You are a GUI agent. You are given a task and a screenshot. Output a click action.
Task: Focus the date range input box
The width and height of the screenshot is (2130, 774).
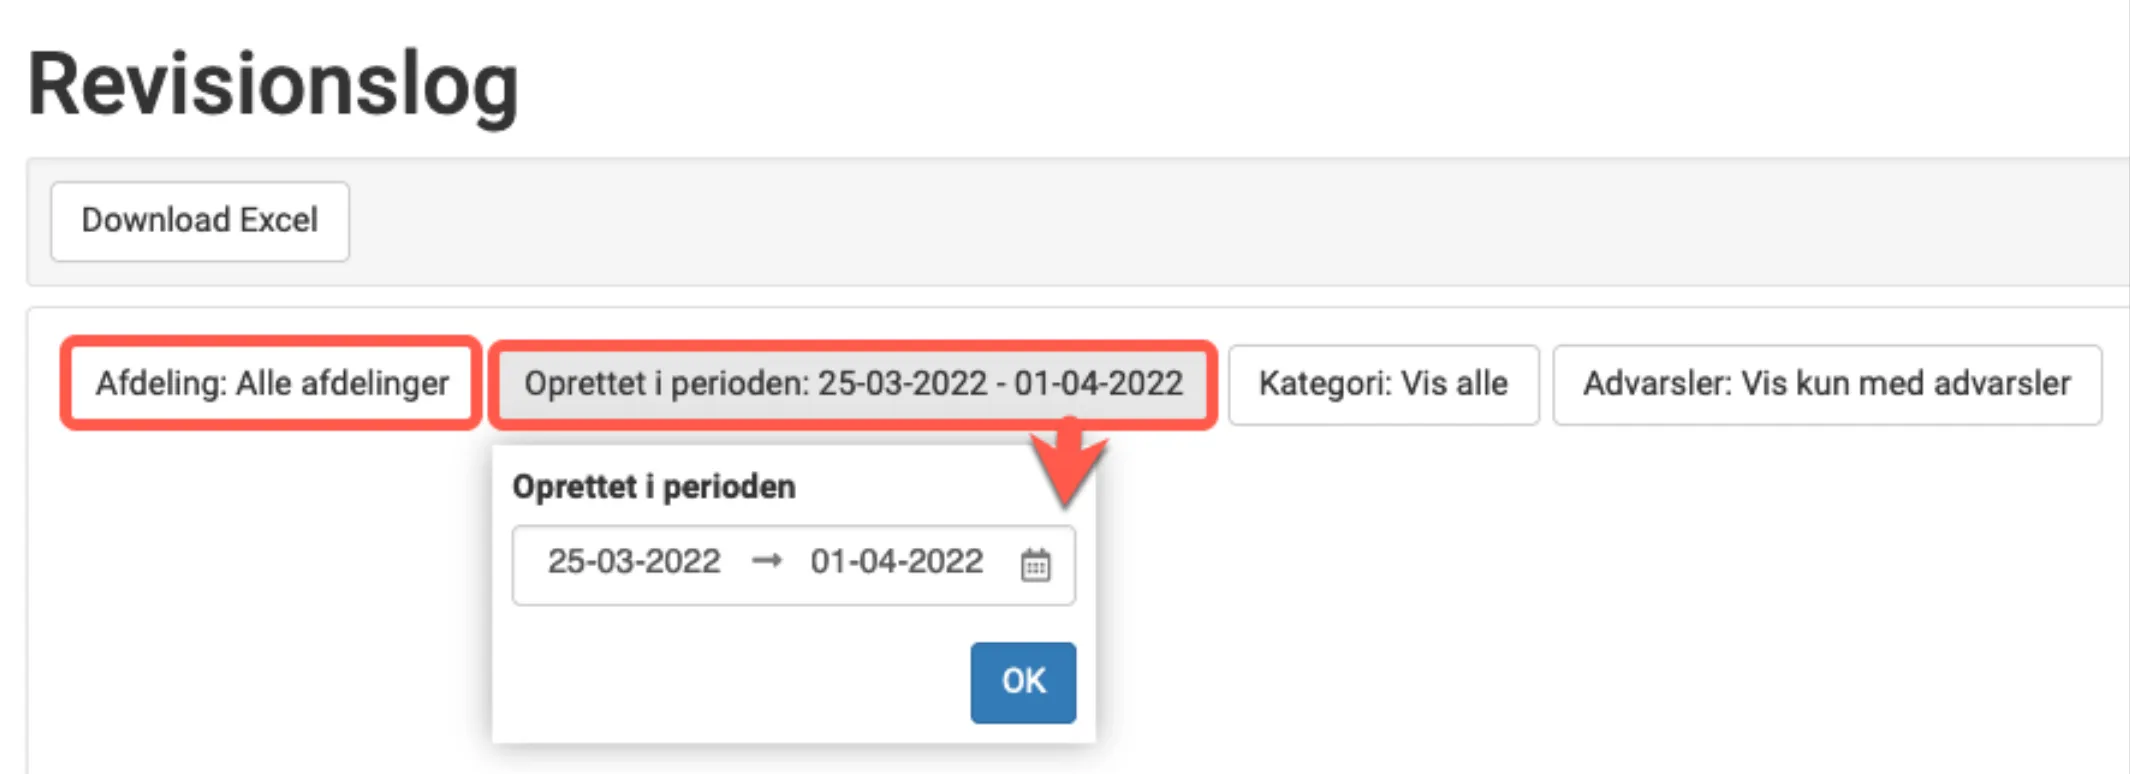(793, 565)
